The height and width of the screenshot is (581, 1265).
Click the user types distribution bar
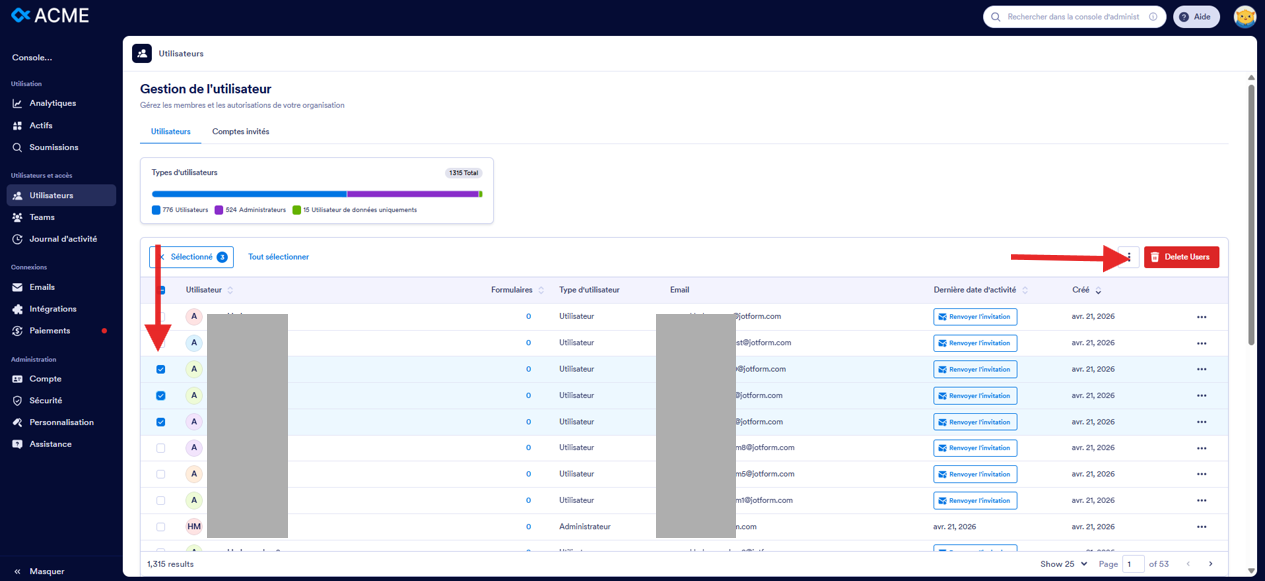tap(316, 194)
